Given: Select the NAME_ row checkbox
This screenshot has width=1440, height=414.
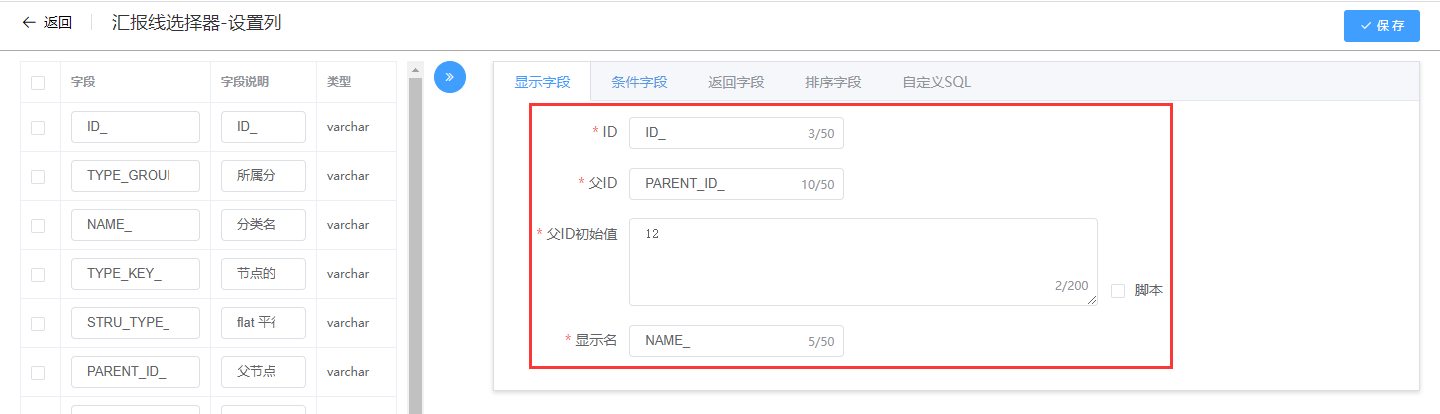Looking at the screenshot, I should coord(38,226).
